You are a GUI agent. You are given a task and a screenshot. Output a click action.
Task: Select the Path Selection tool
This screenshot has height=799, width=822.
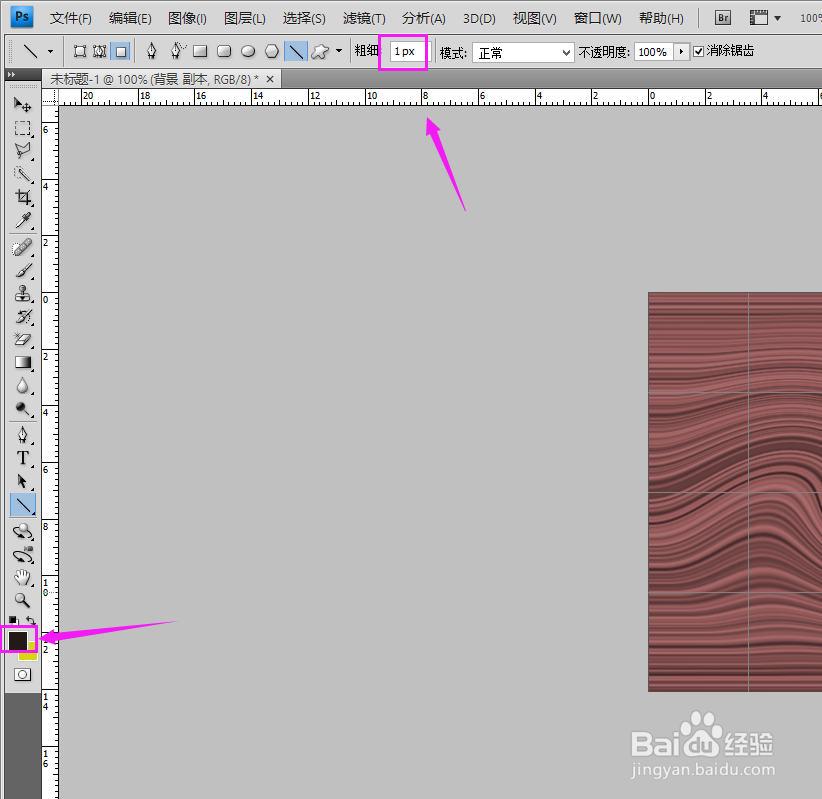pos(22,481)
